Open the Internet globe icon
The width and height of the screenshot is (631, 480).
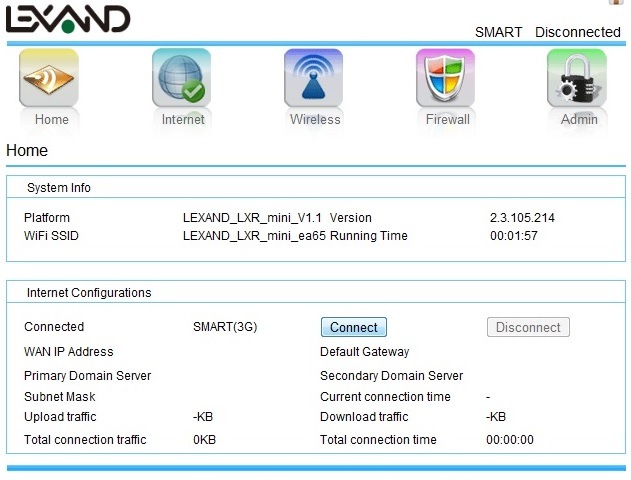(x=181, y=78)
